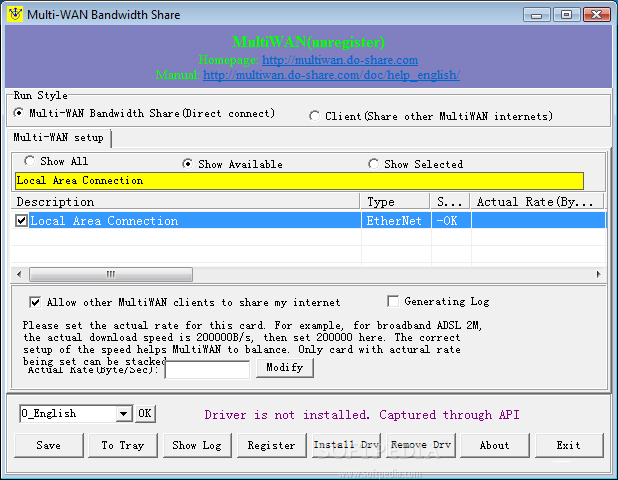
Task: Close the Multi-WAN Bandwidth Share window
Action: coord(597,15)
